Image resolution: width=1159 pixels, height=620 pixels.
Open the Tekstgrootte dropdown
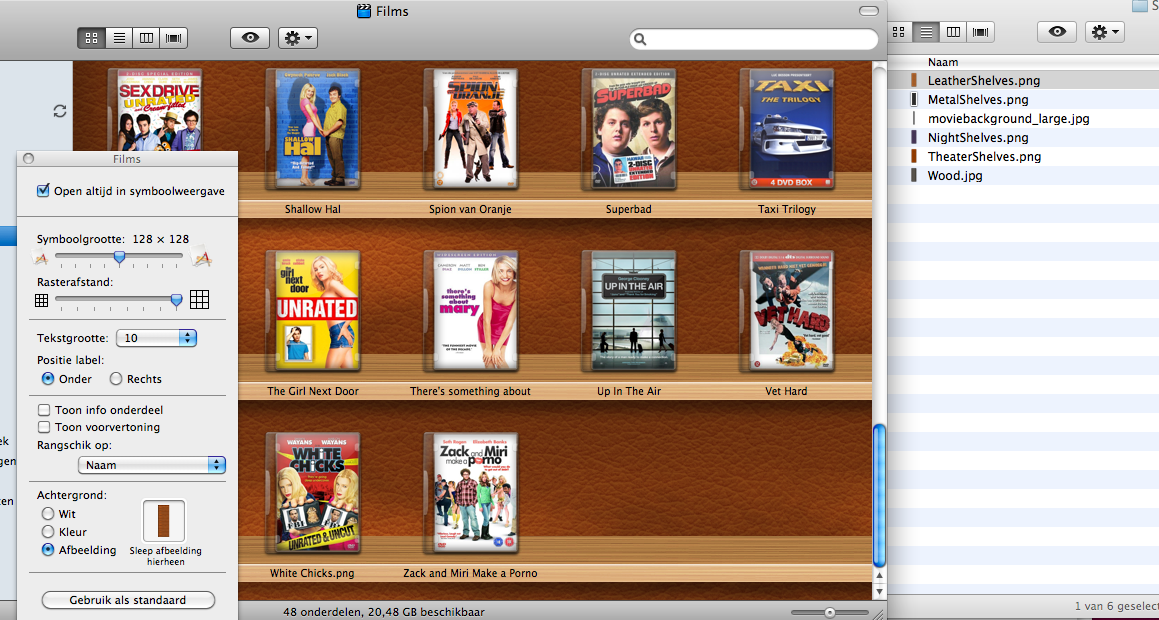(156, 338)
